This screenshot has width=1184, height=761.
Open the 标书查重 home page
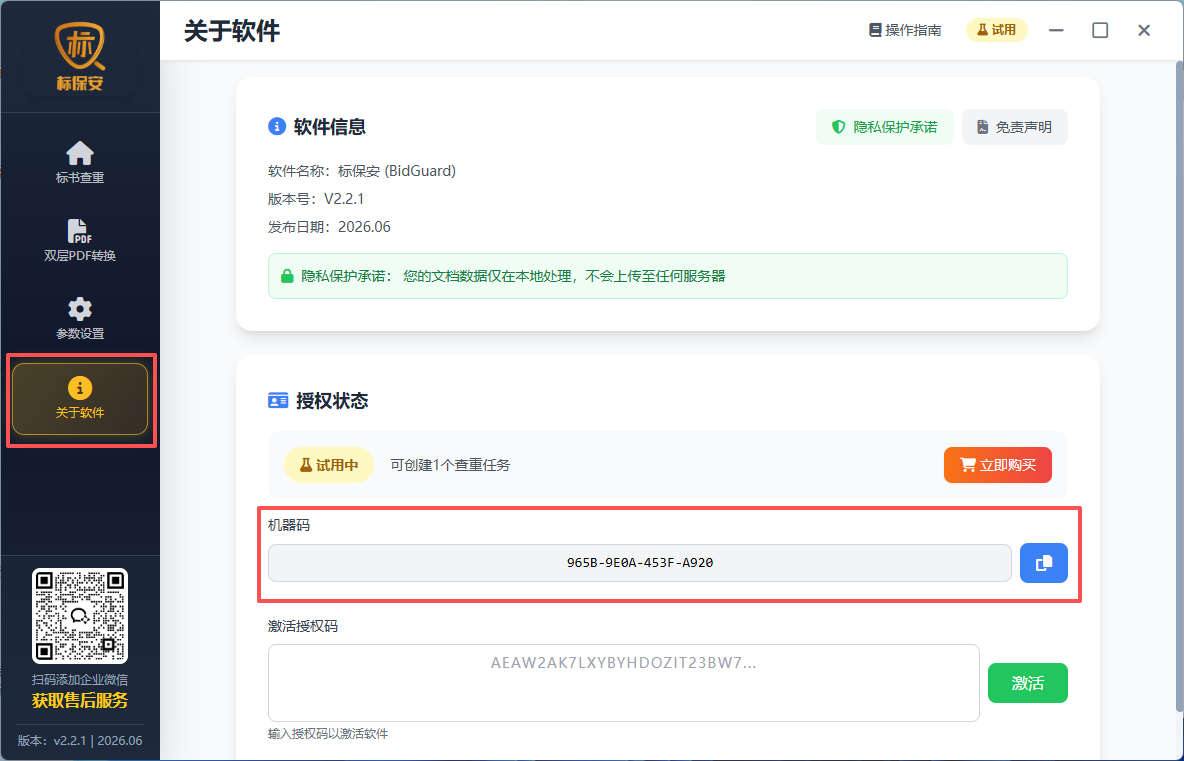[80, 162]
